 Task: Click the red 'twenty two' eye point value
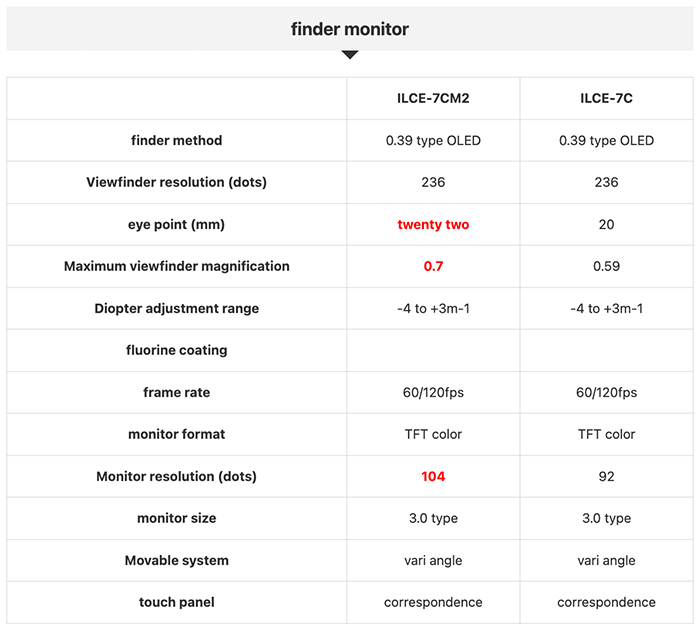click(433, 224)
